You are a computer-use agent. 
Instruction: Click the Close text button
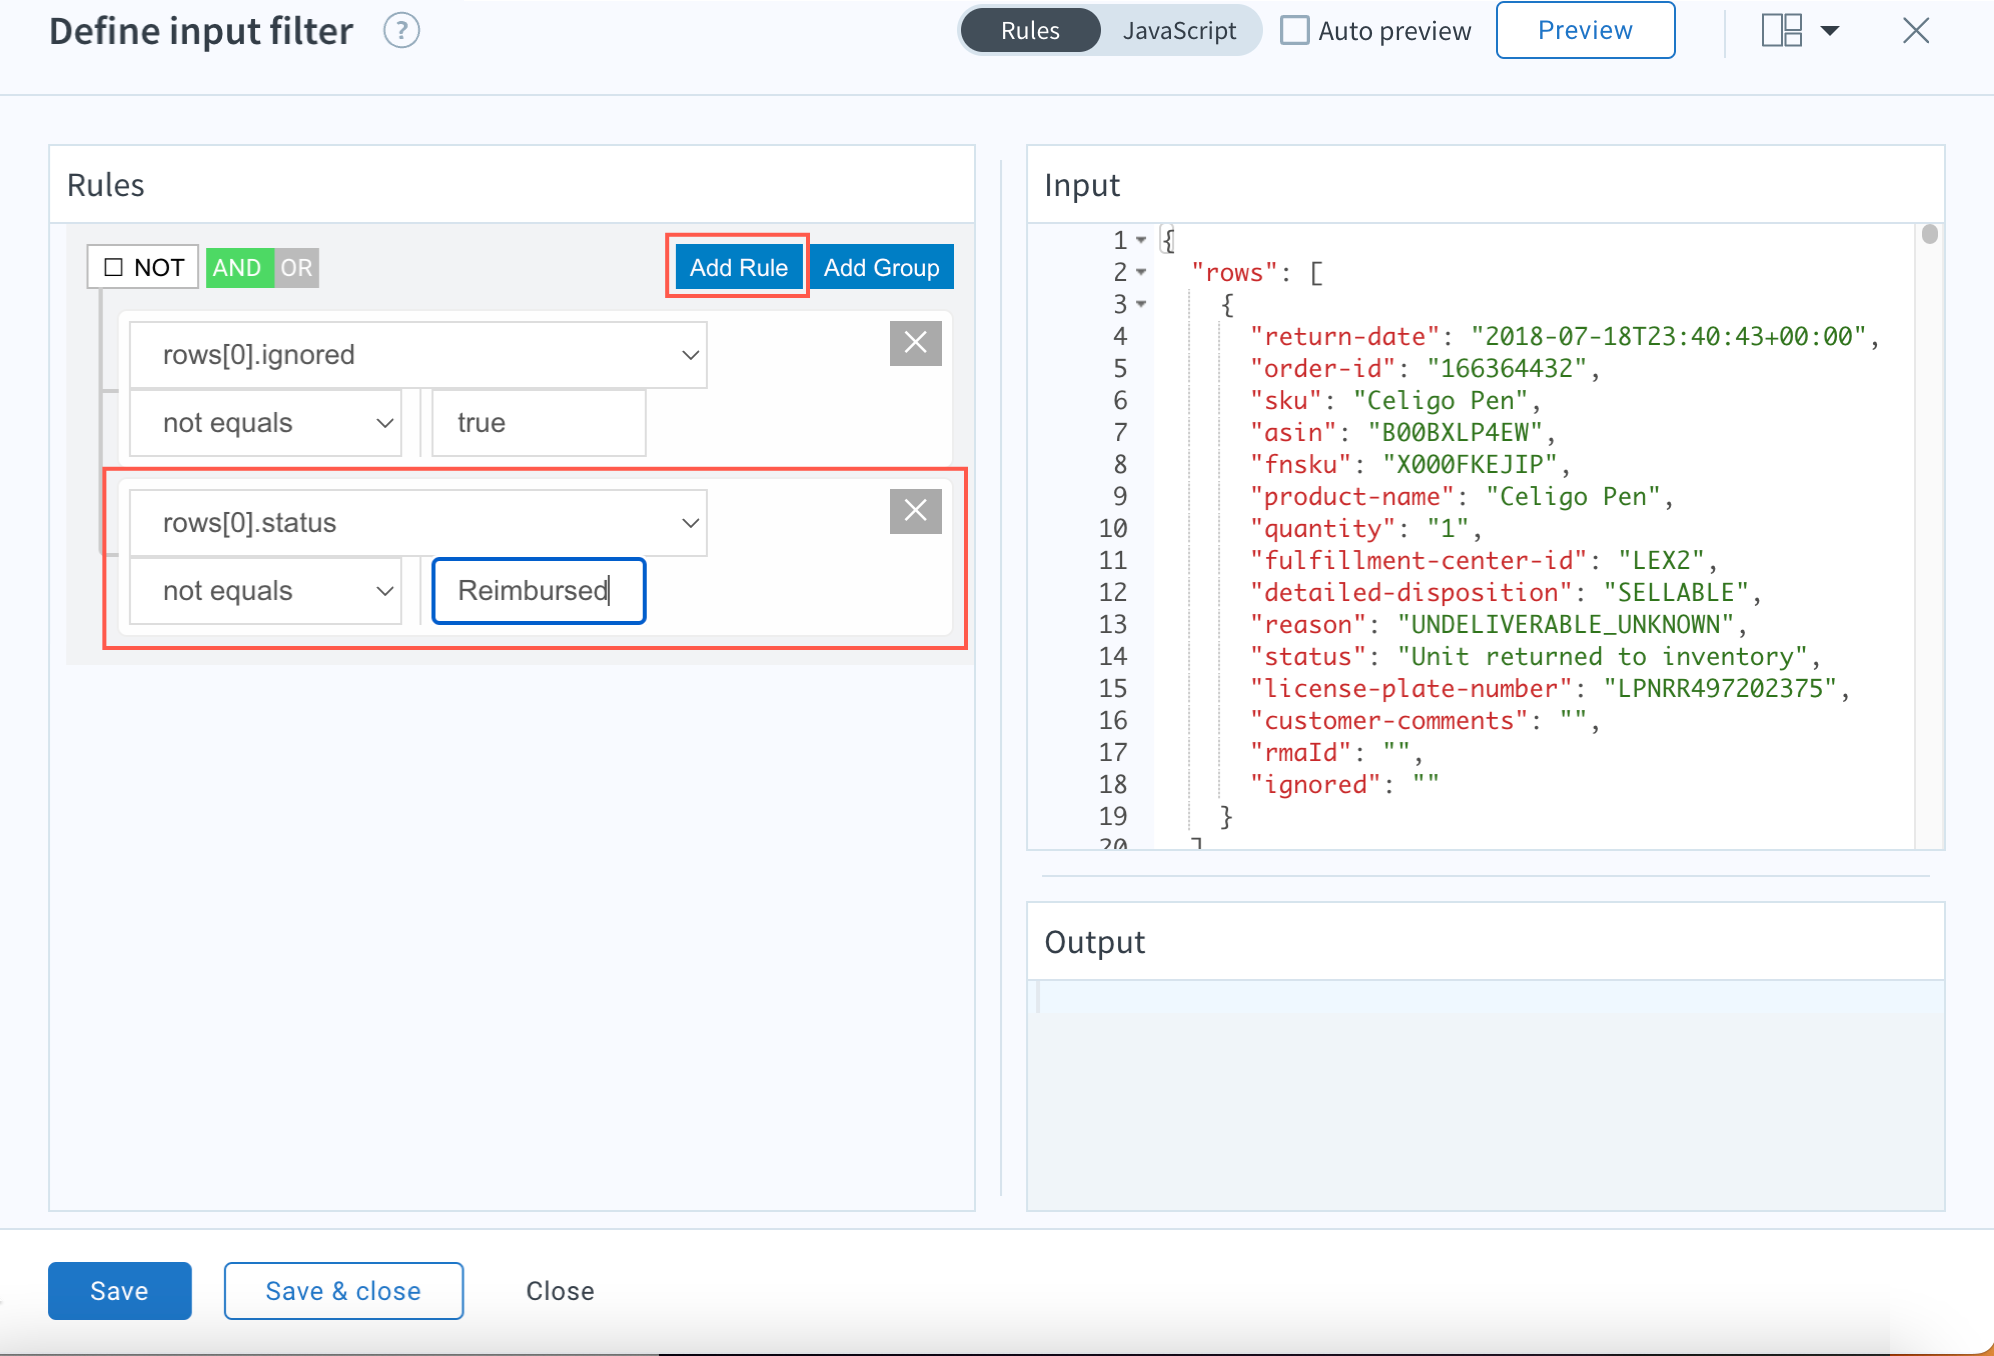[560, 1291]
